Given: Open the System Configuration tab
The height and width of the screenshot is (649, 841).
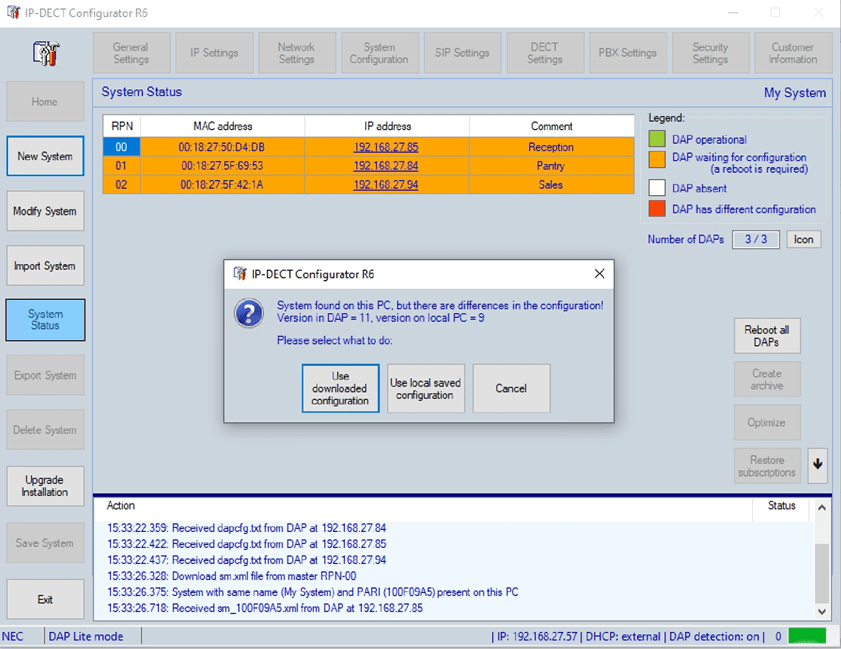Looking at the screenshot, I should tap(379, 53).
